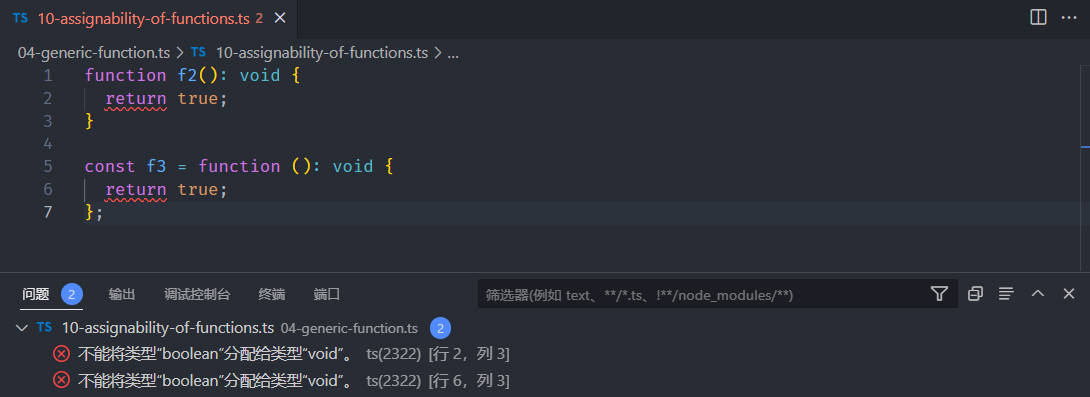Split the editor to the right
Image resolution: width=1090 pixels, height=397 pixels.
coord(1038,18)
